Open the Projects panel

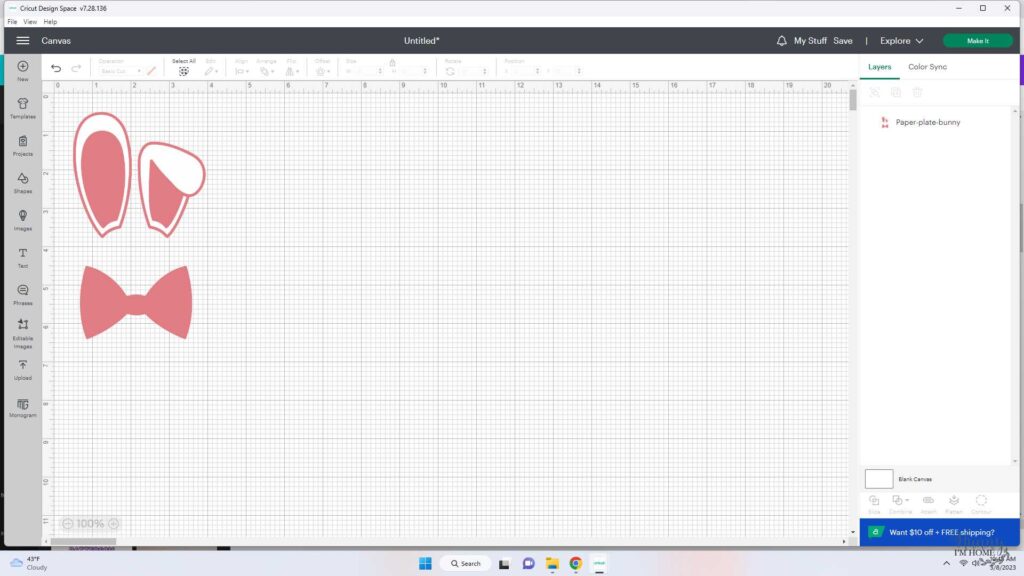[x=23, y=145]
